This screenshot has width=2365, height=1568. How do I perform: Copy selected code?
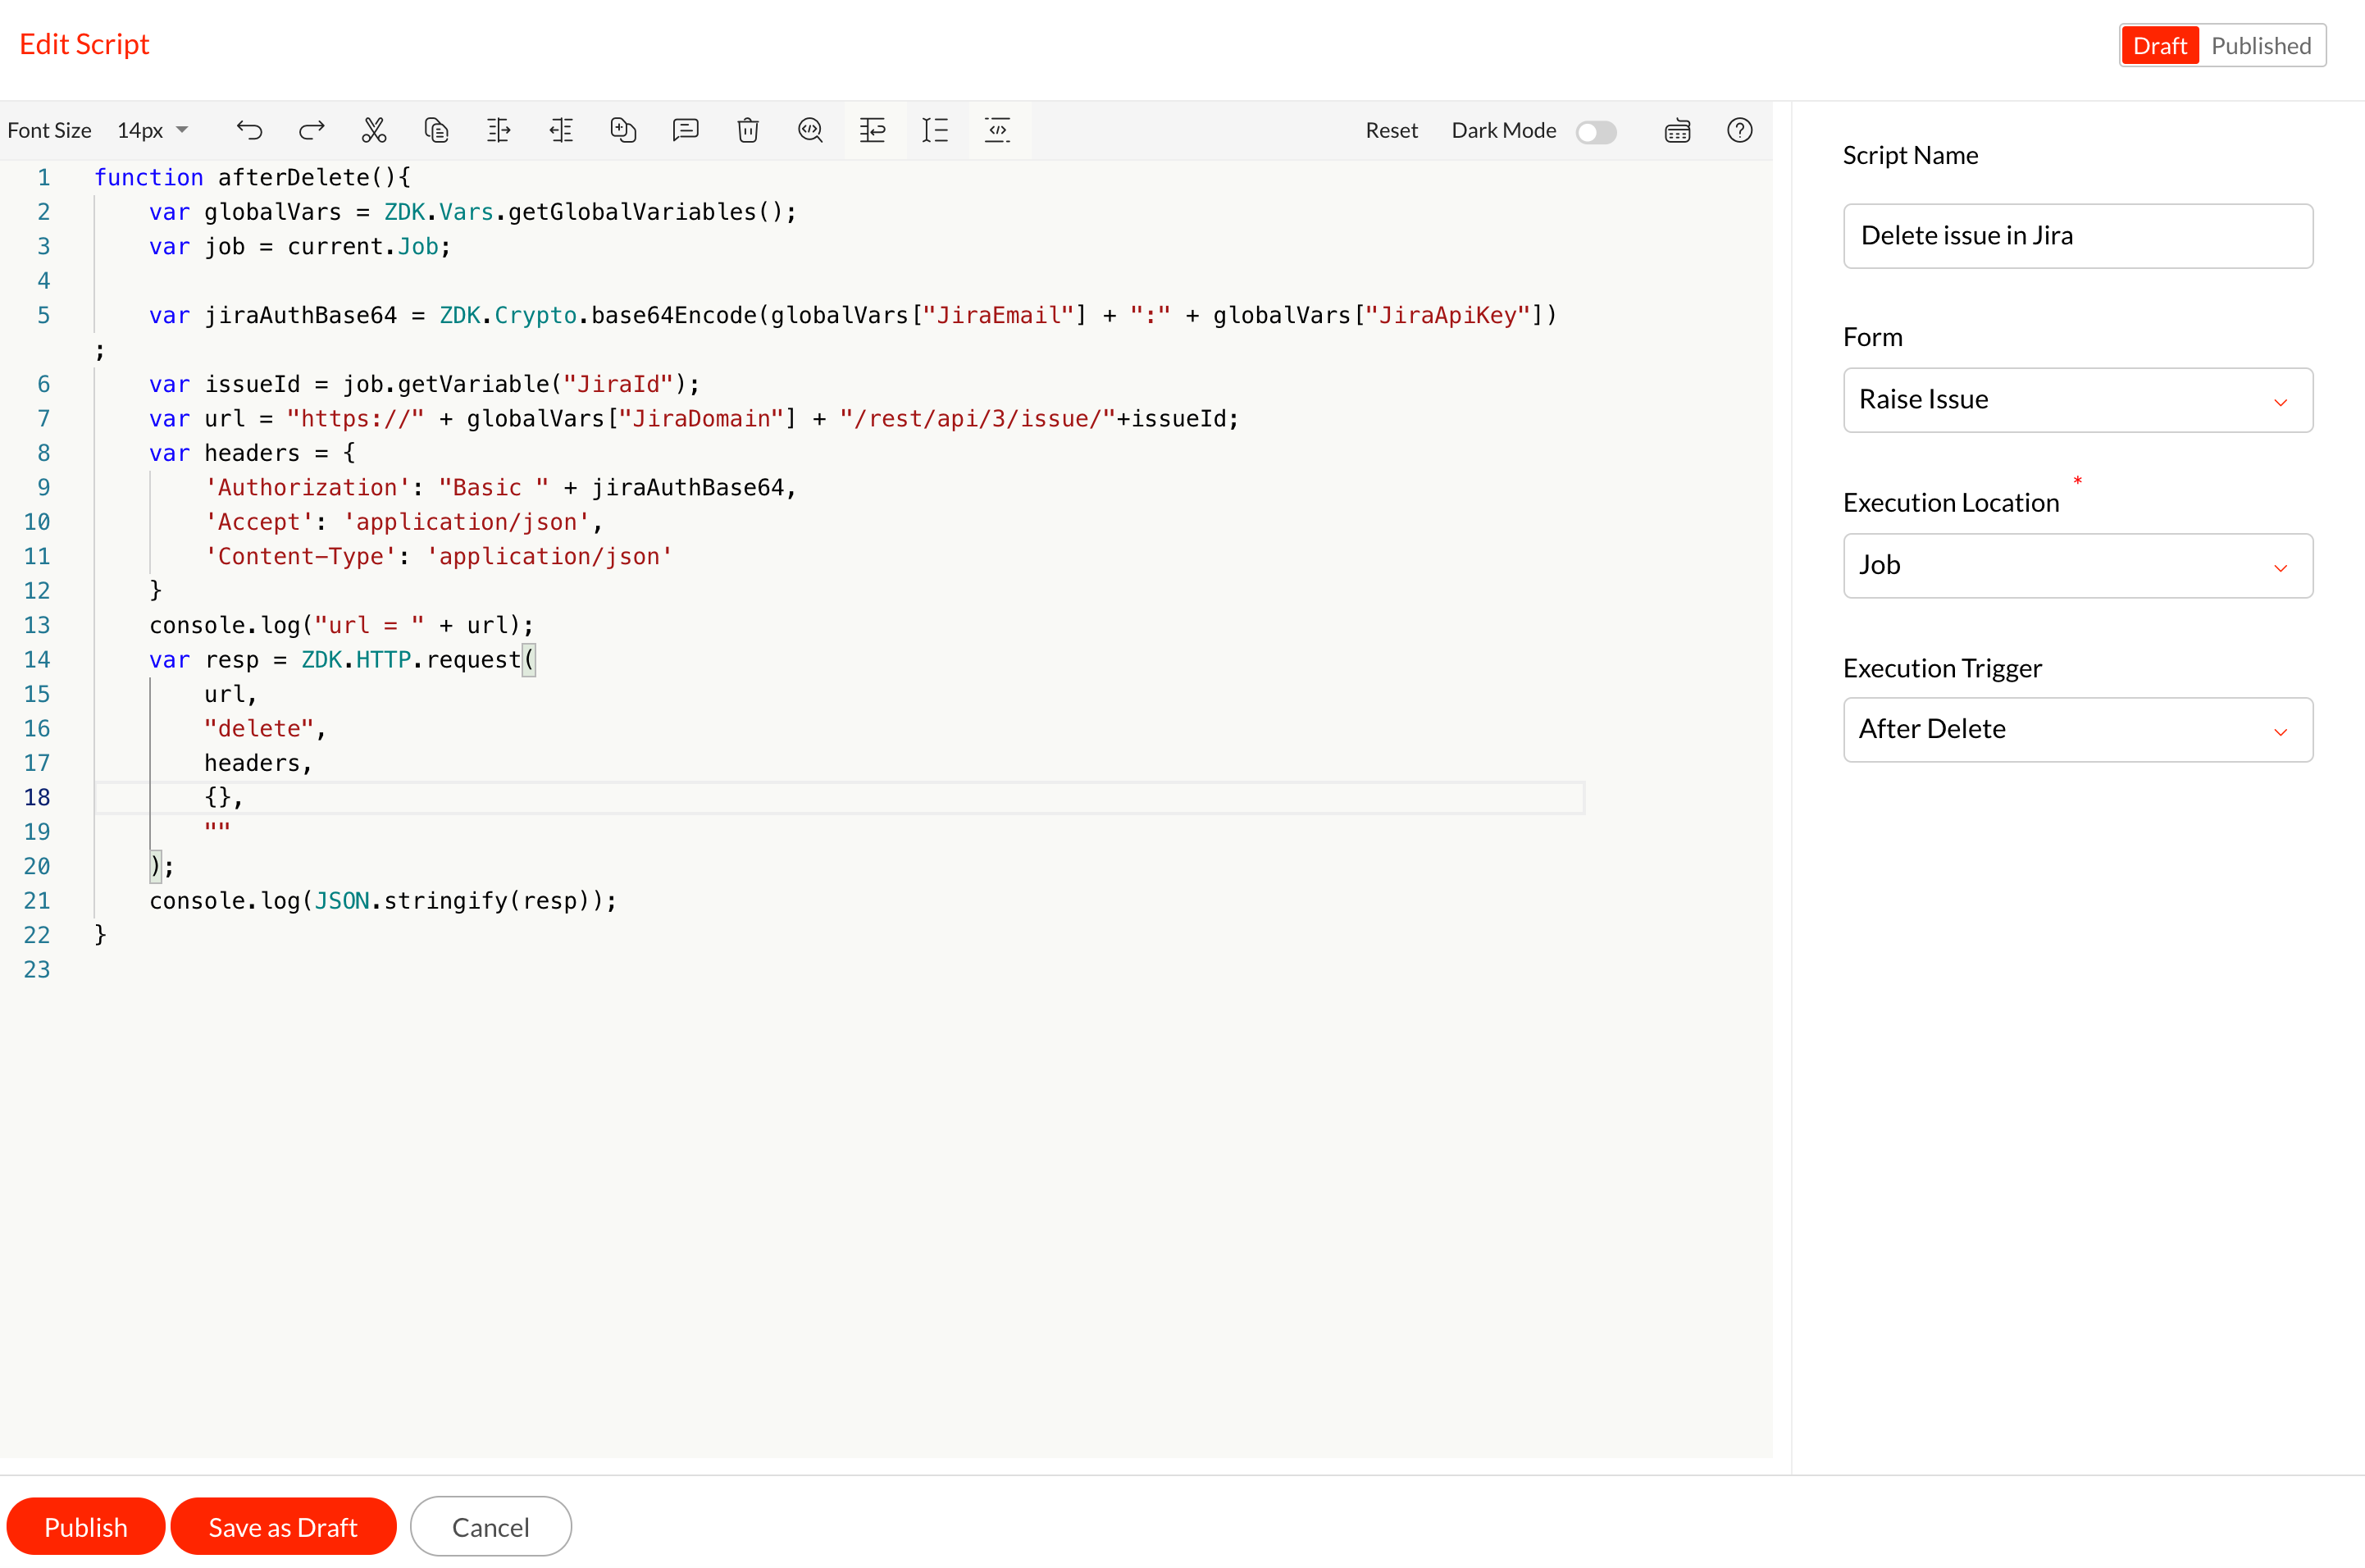436,130
